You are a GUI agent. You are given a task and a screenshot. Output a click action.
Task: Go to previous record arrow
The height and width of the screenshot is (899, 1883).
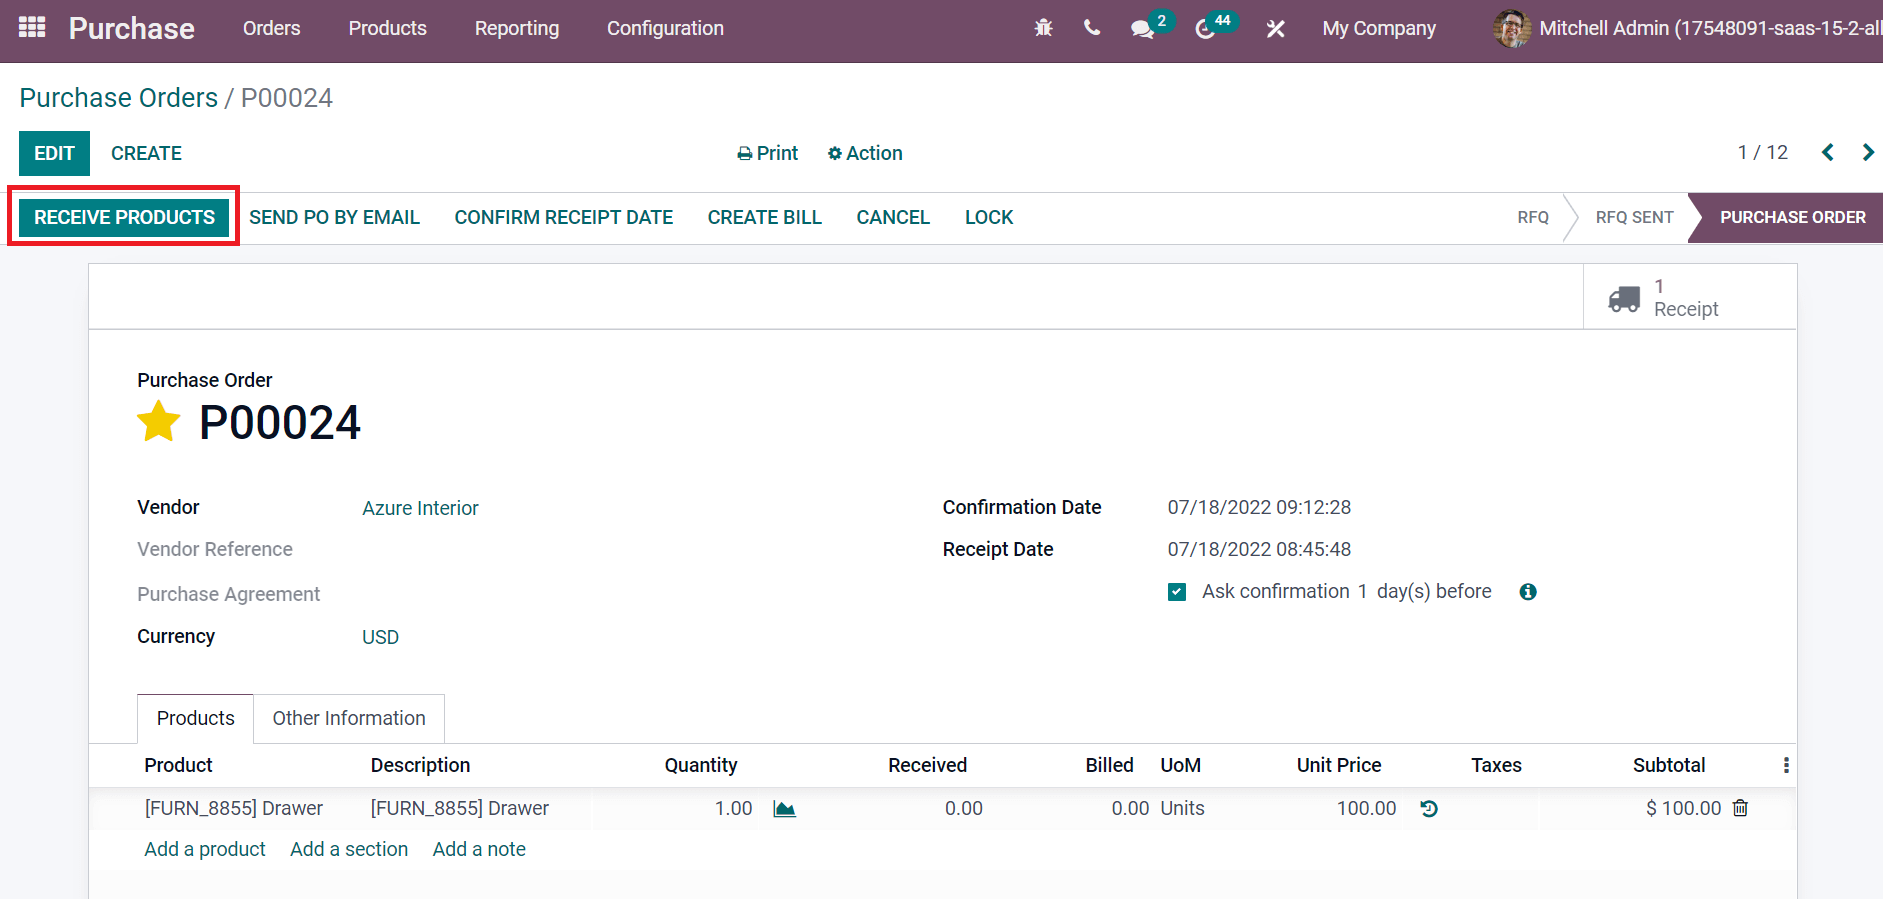coord(1827,152)
